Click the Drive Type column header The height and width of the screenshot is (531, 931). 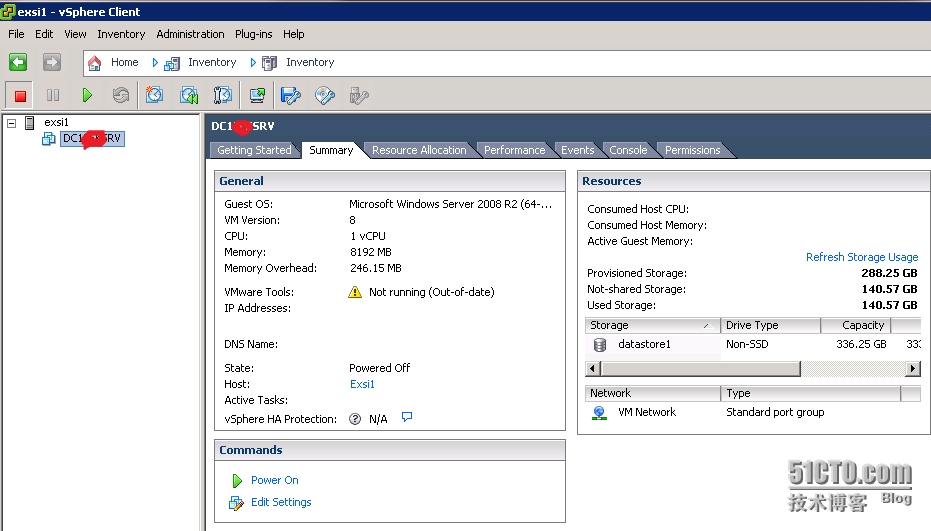click(x=771, y=325)
